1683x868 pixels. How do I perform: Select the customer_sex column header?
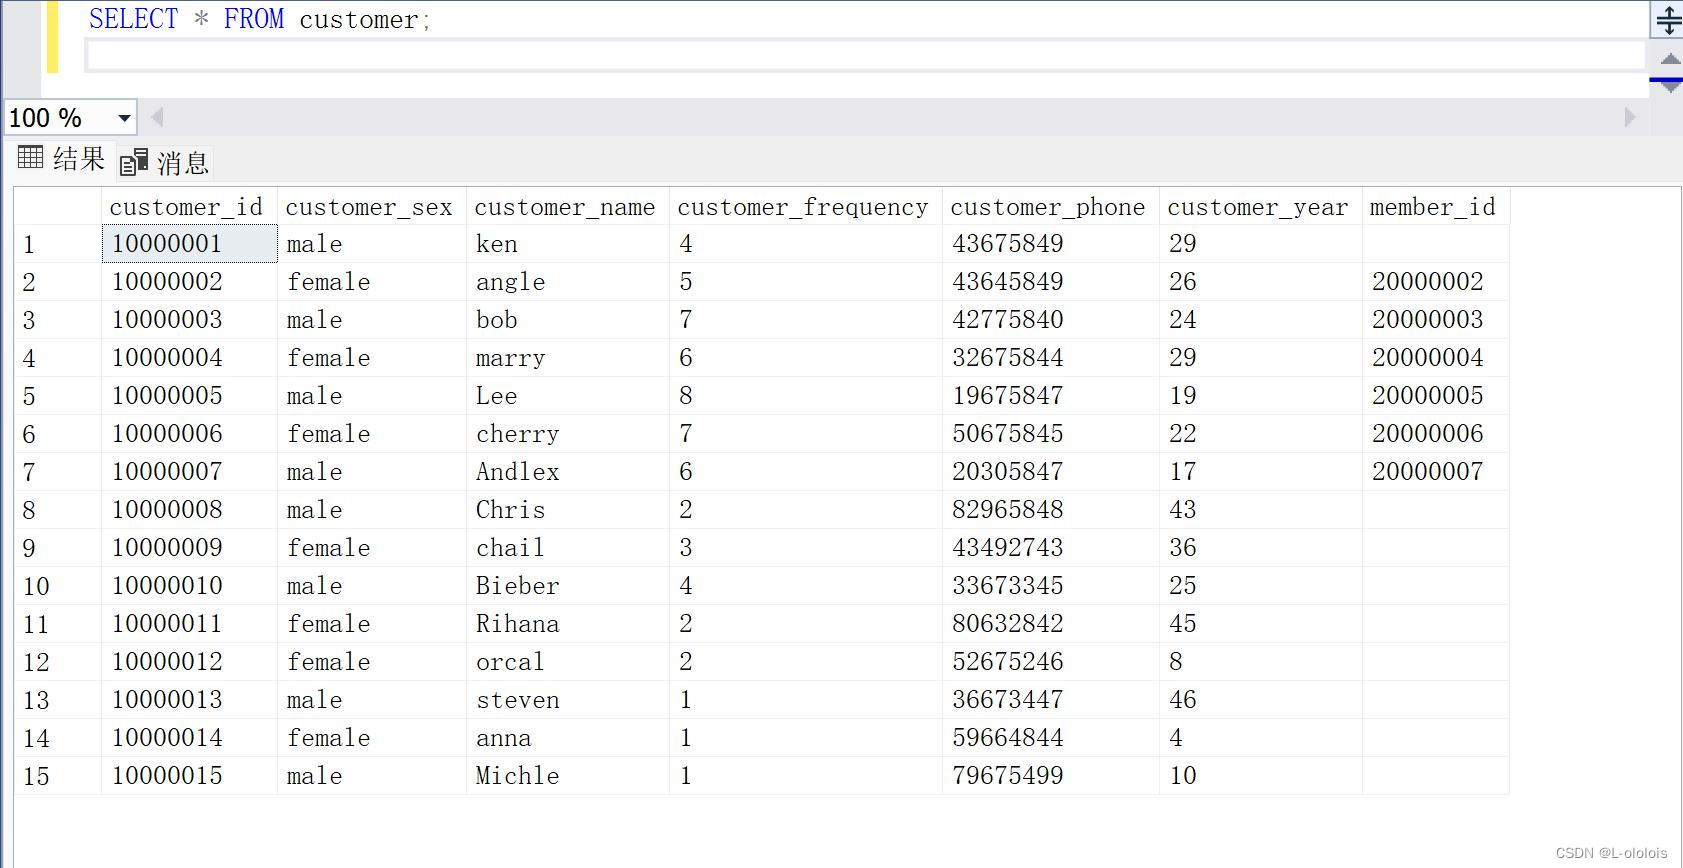[371, 207]
